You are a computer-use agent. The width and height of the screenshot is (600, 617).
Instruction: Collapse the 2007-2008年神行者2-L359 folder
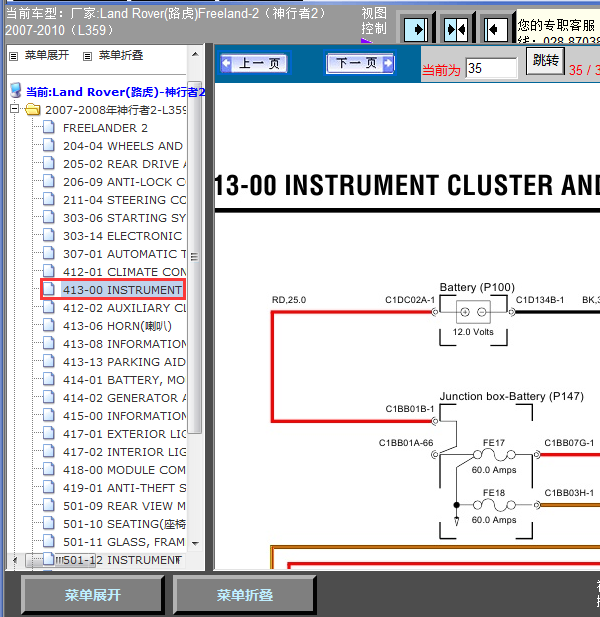click(x=14, y=109)
